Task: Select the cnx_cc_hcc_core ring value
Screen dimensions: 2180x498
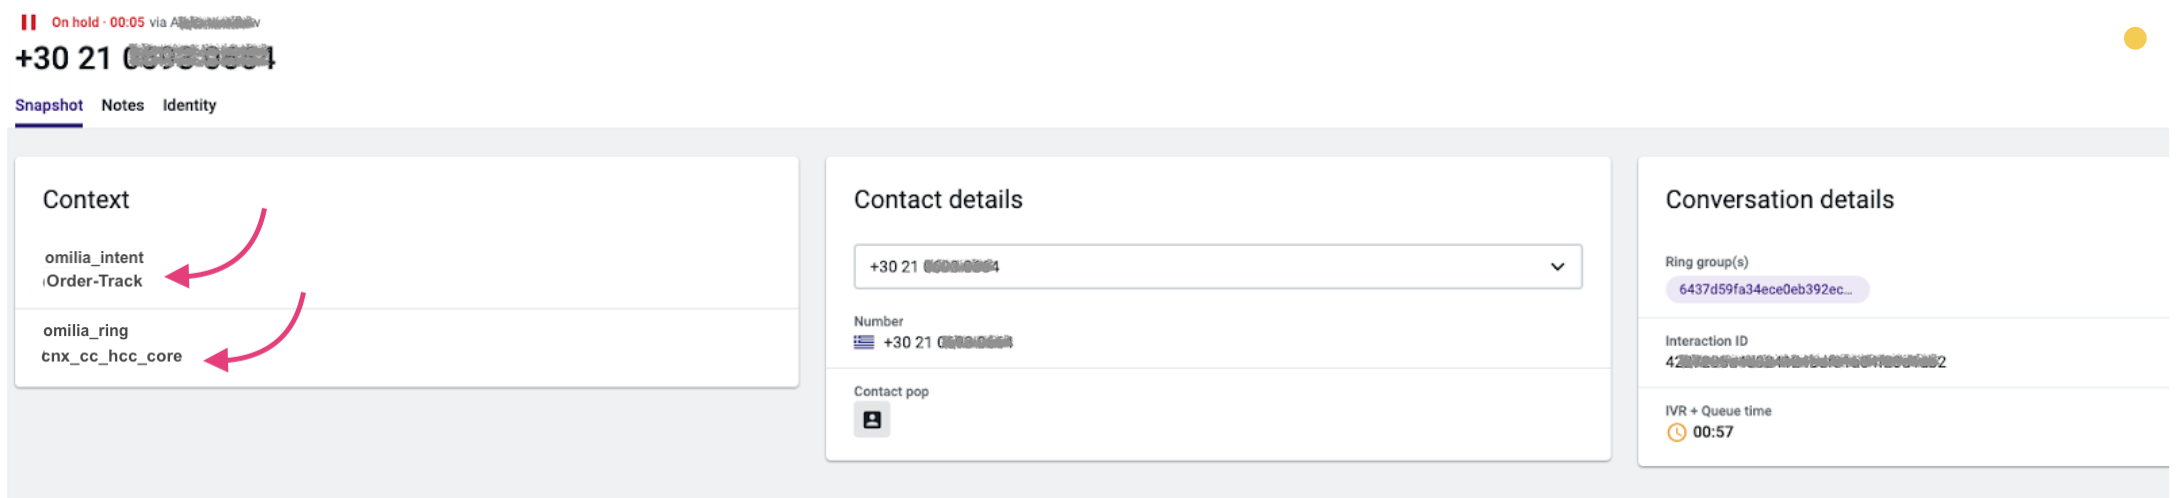Action: pyautogui.click(x=112, y=356)
